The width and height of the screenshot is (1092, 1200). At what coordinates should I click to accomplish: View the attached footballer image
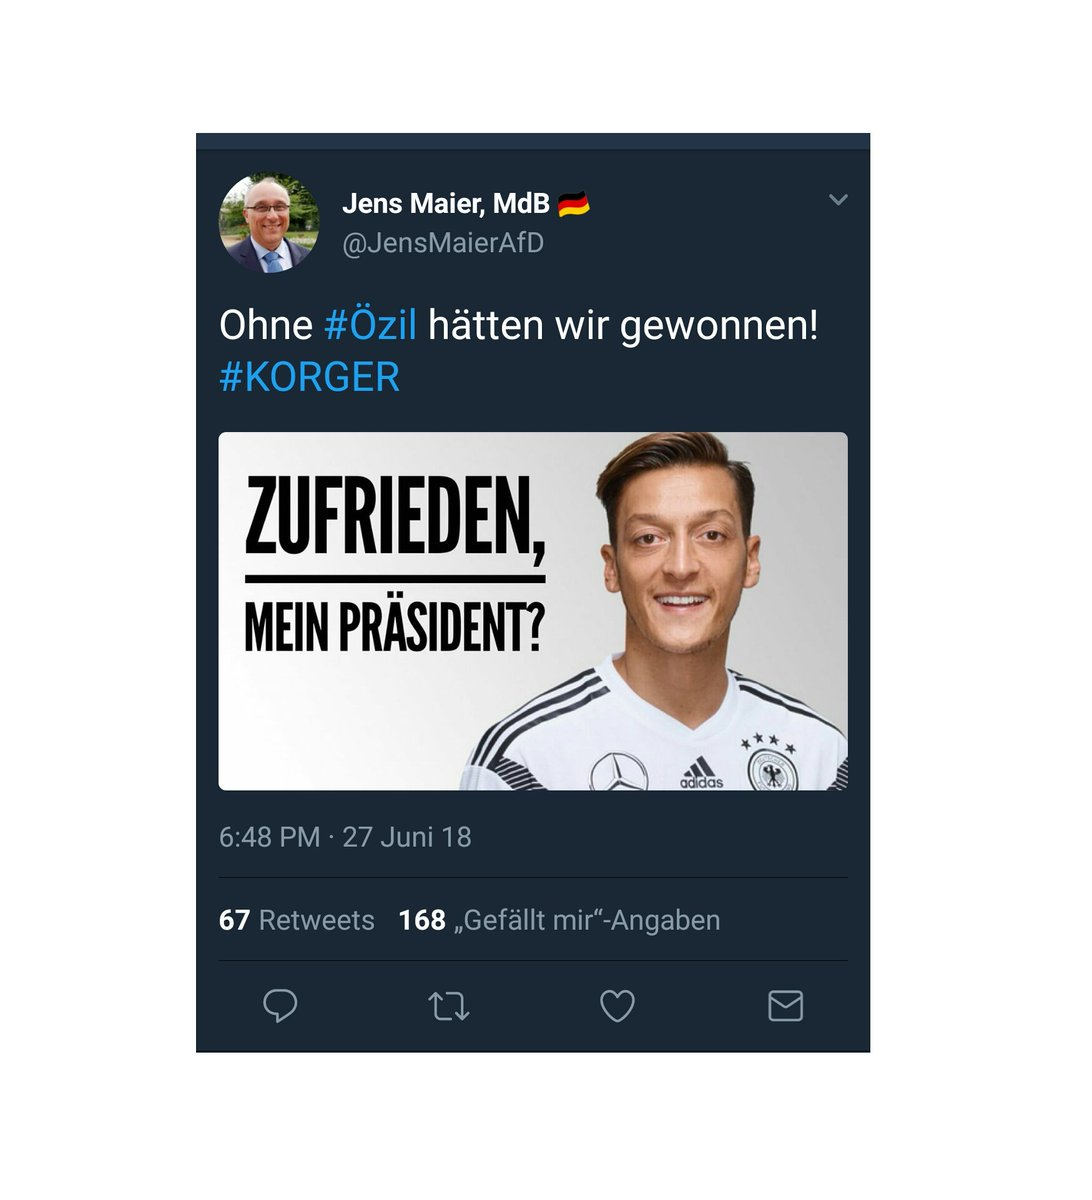(x=533, y=611)
